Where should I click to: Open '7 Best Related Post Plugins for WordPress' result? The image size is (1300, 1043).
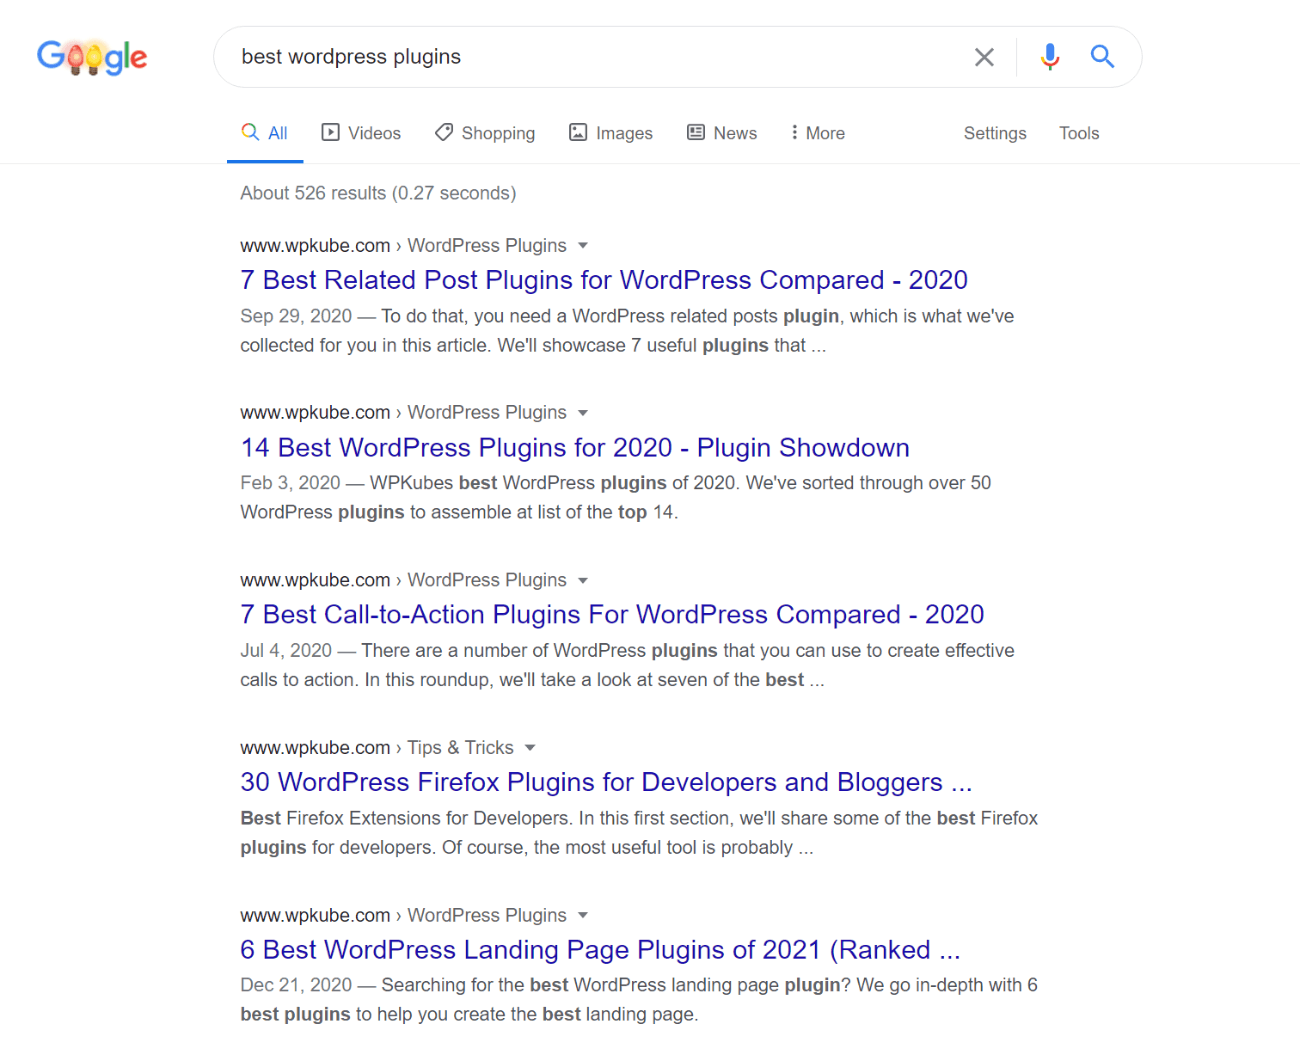click(604, 280)
